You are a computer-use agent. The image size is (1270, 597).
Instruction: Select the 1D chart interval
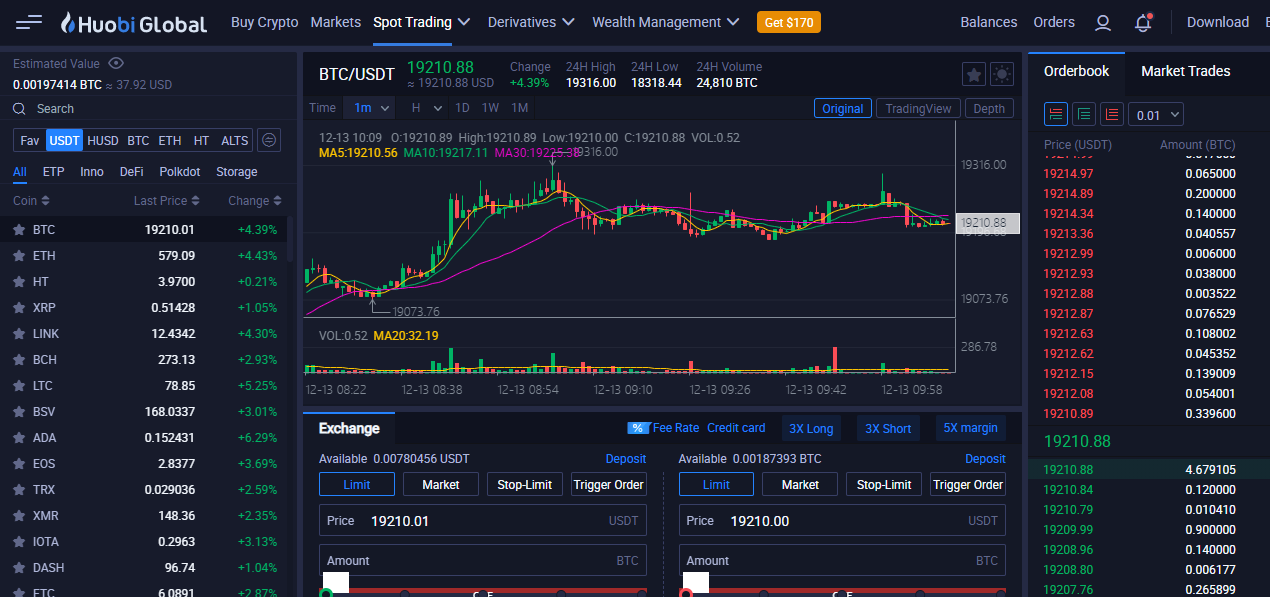[462, 108]
